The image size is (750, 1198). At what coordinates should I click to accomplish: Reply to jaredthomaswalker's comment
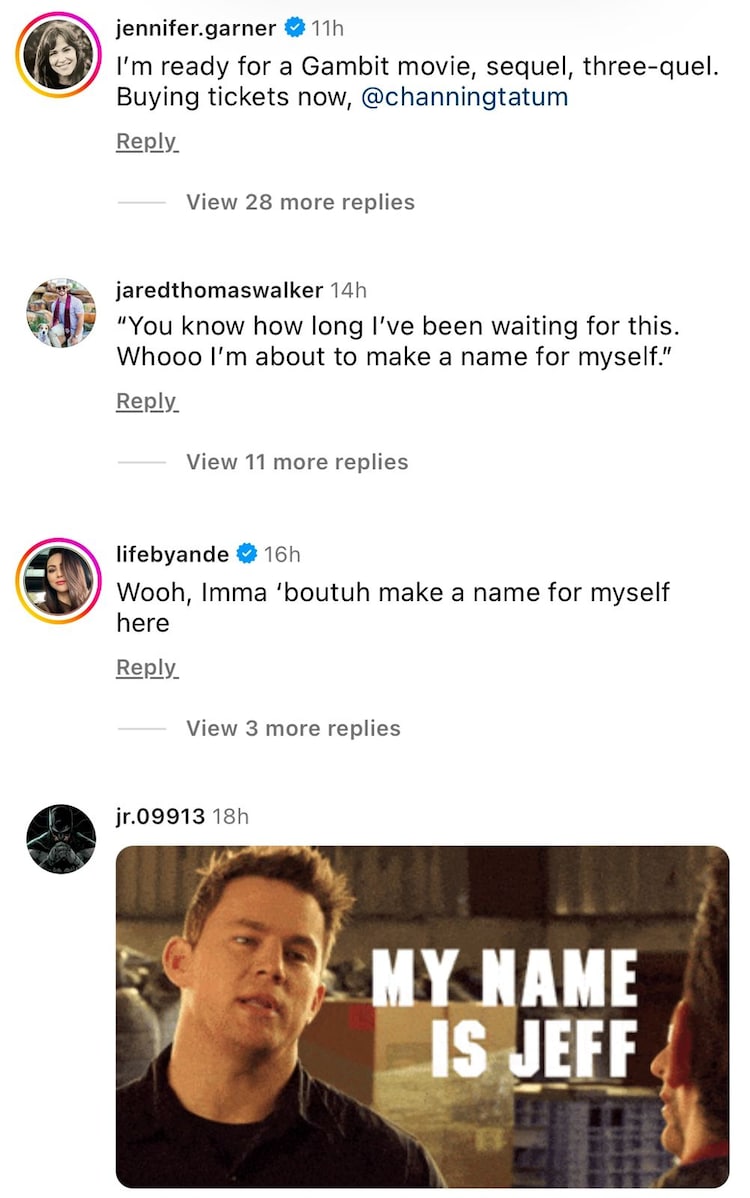(x=146, y=400)
